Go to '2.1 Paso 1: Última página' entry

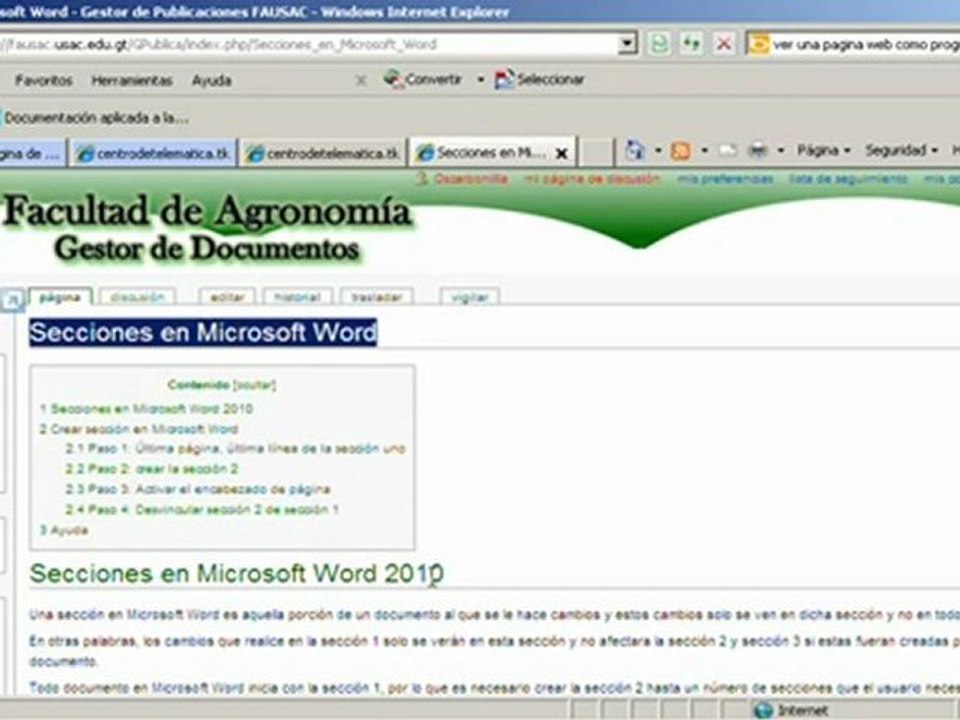point(236,449)
